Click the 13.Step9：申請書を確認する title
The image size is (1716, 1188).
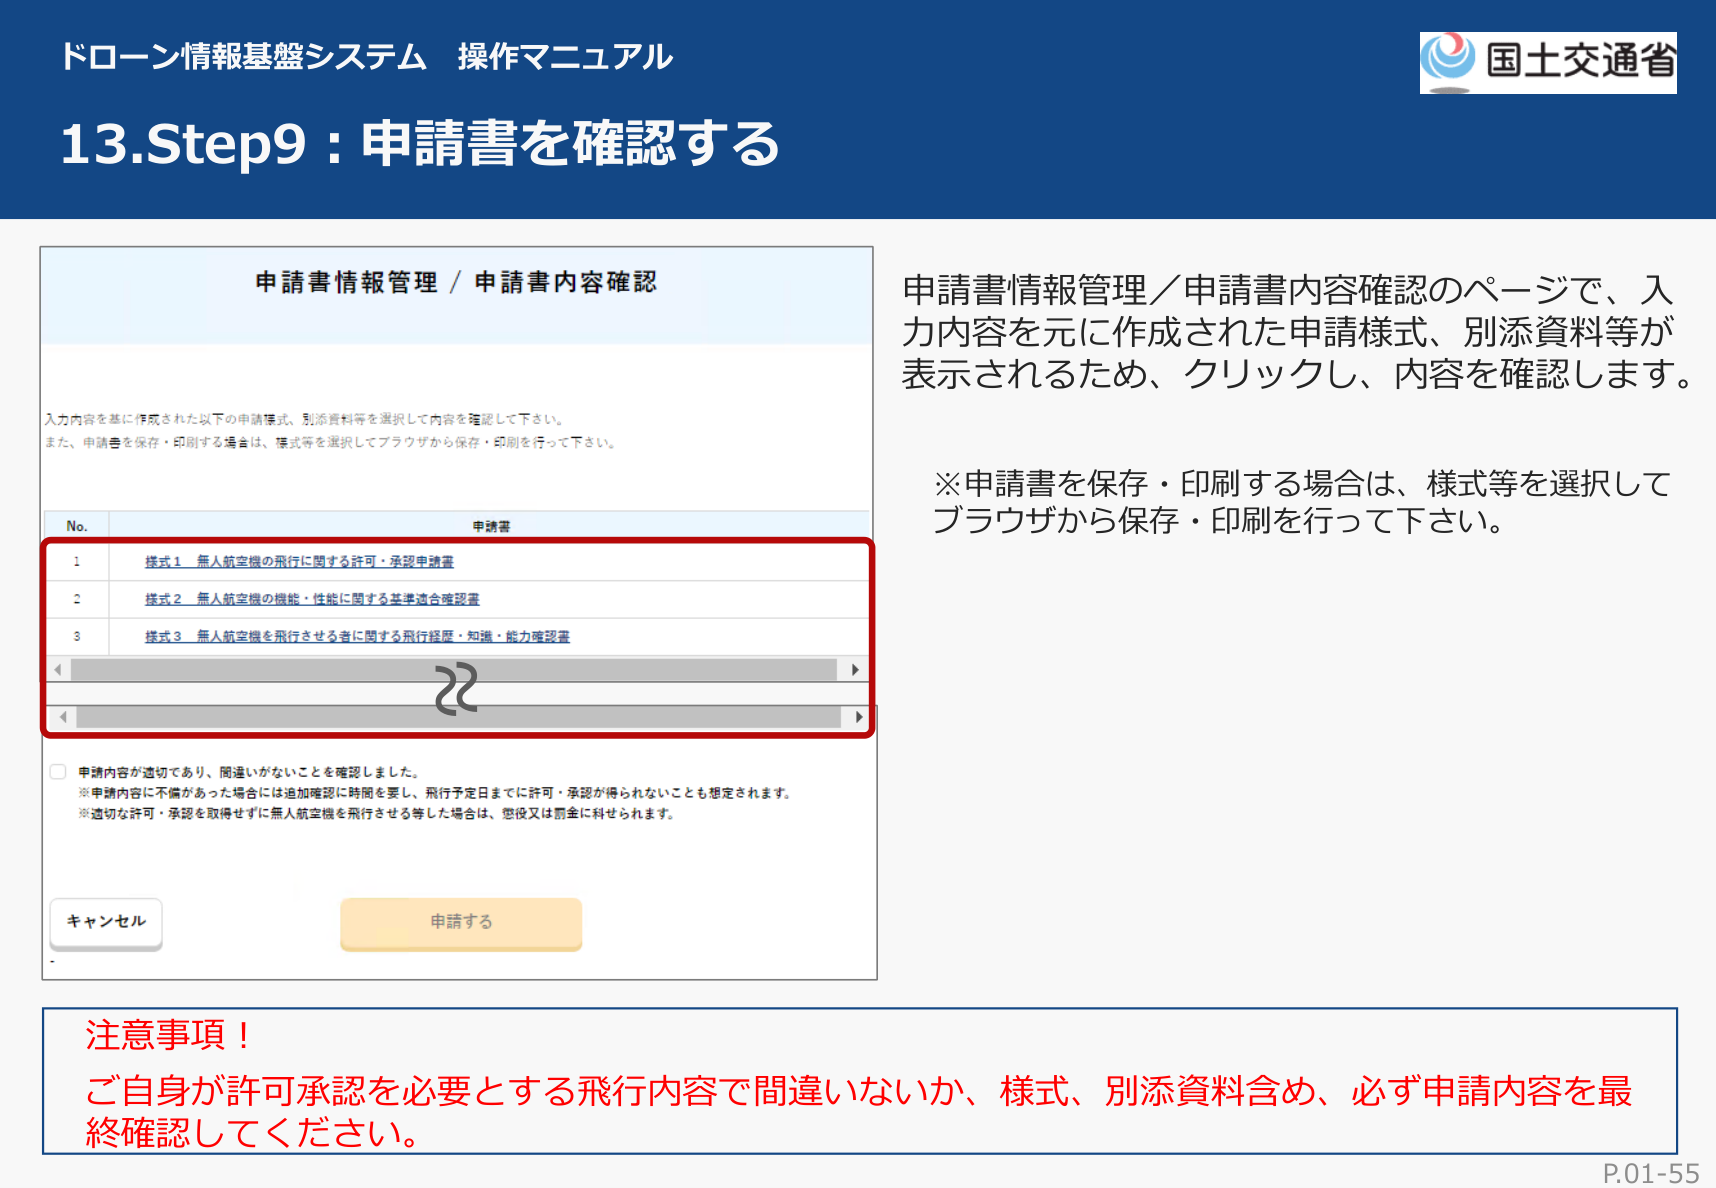point(419,143)
